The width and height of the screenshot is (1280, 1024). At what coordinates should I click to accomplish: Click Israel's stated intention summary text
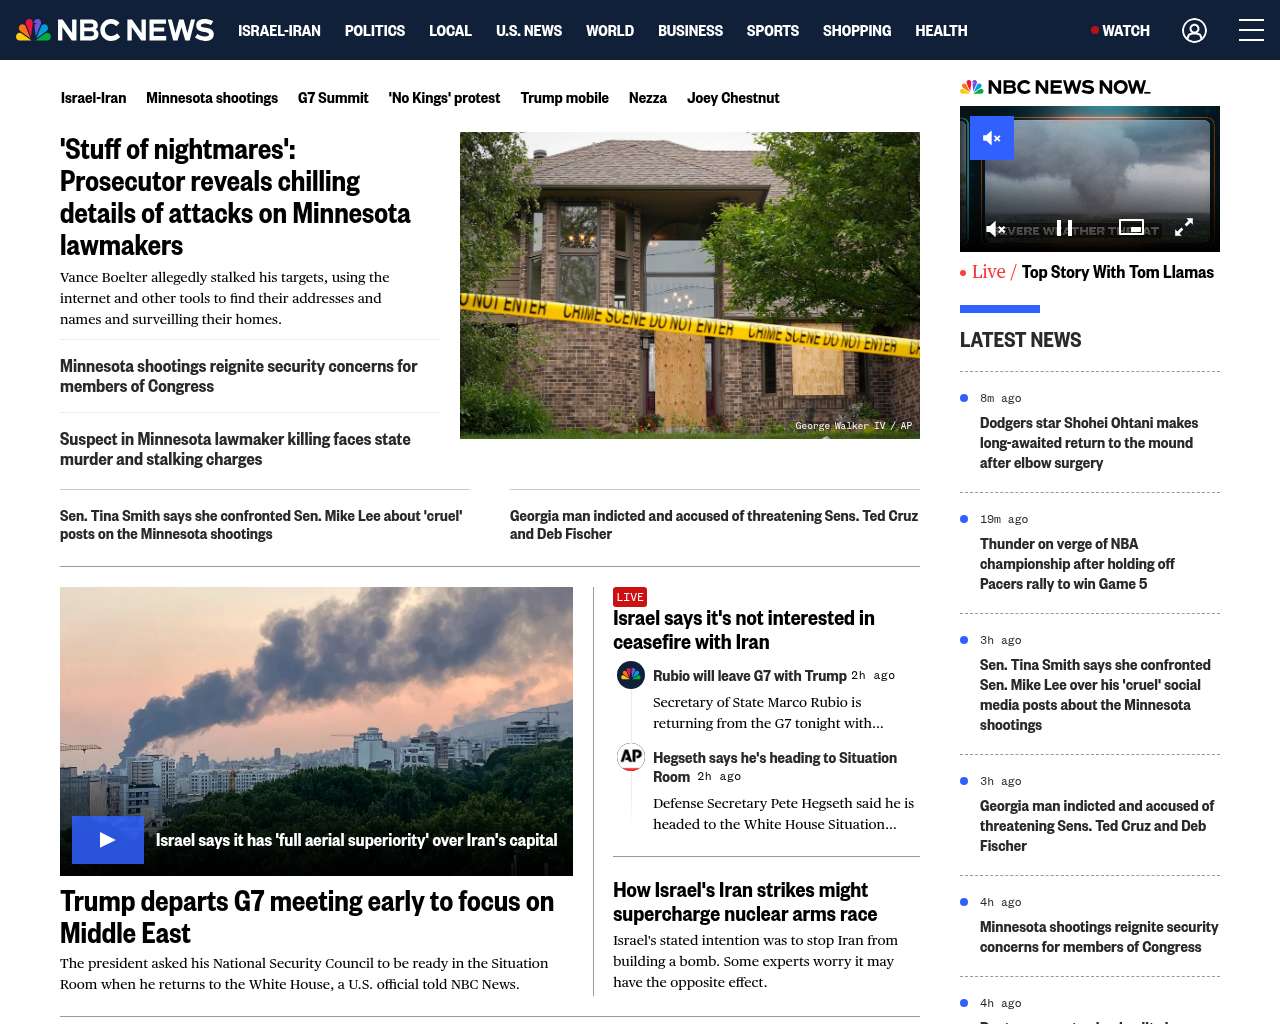coord(756,961)
